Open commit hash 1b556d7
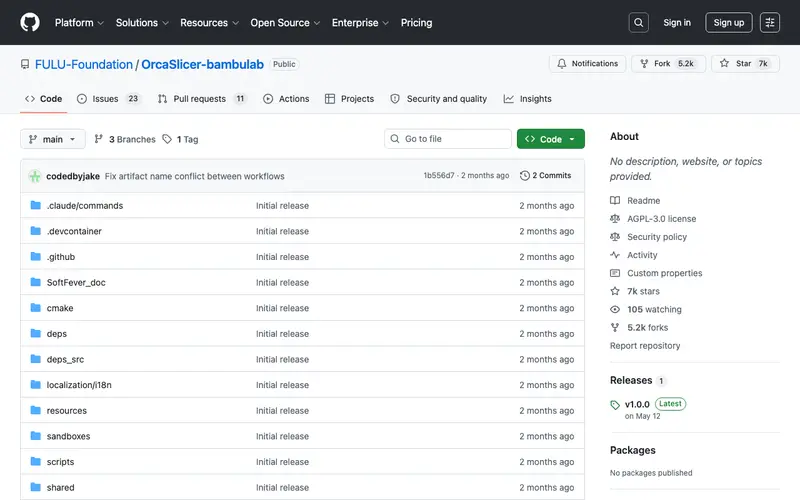 pyautogui.click(x=439, y=176)
